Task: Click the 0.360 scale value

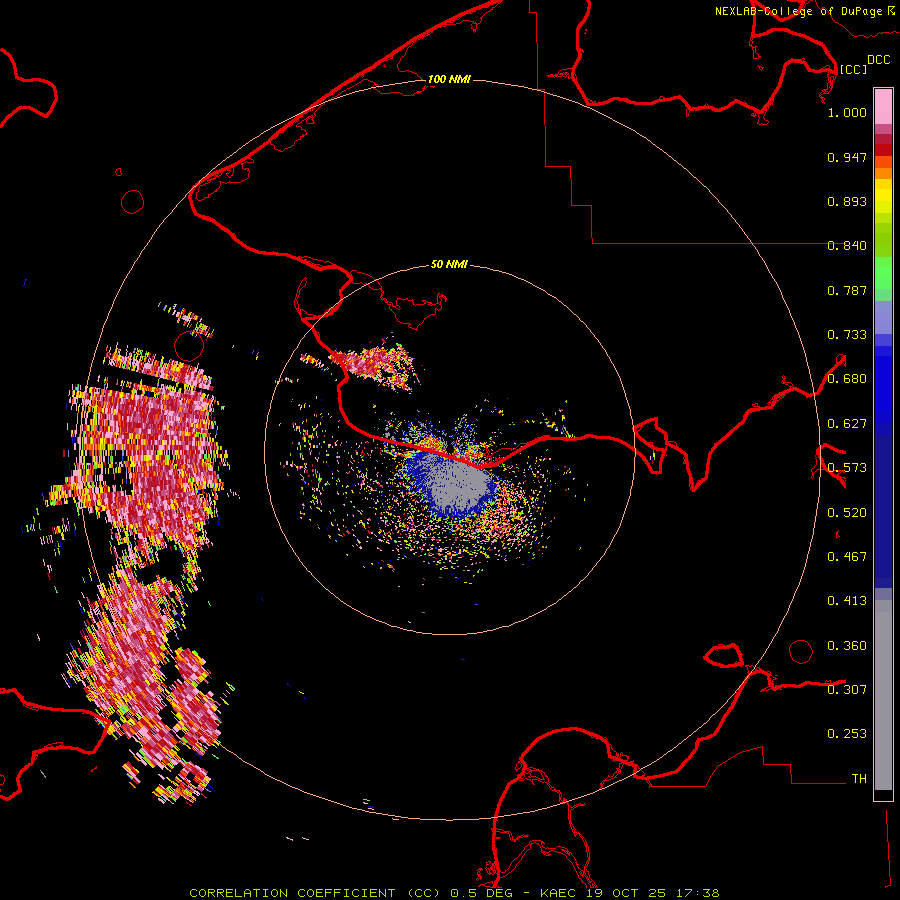Action: click(x=847, y=646)
